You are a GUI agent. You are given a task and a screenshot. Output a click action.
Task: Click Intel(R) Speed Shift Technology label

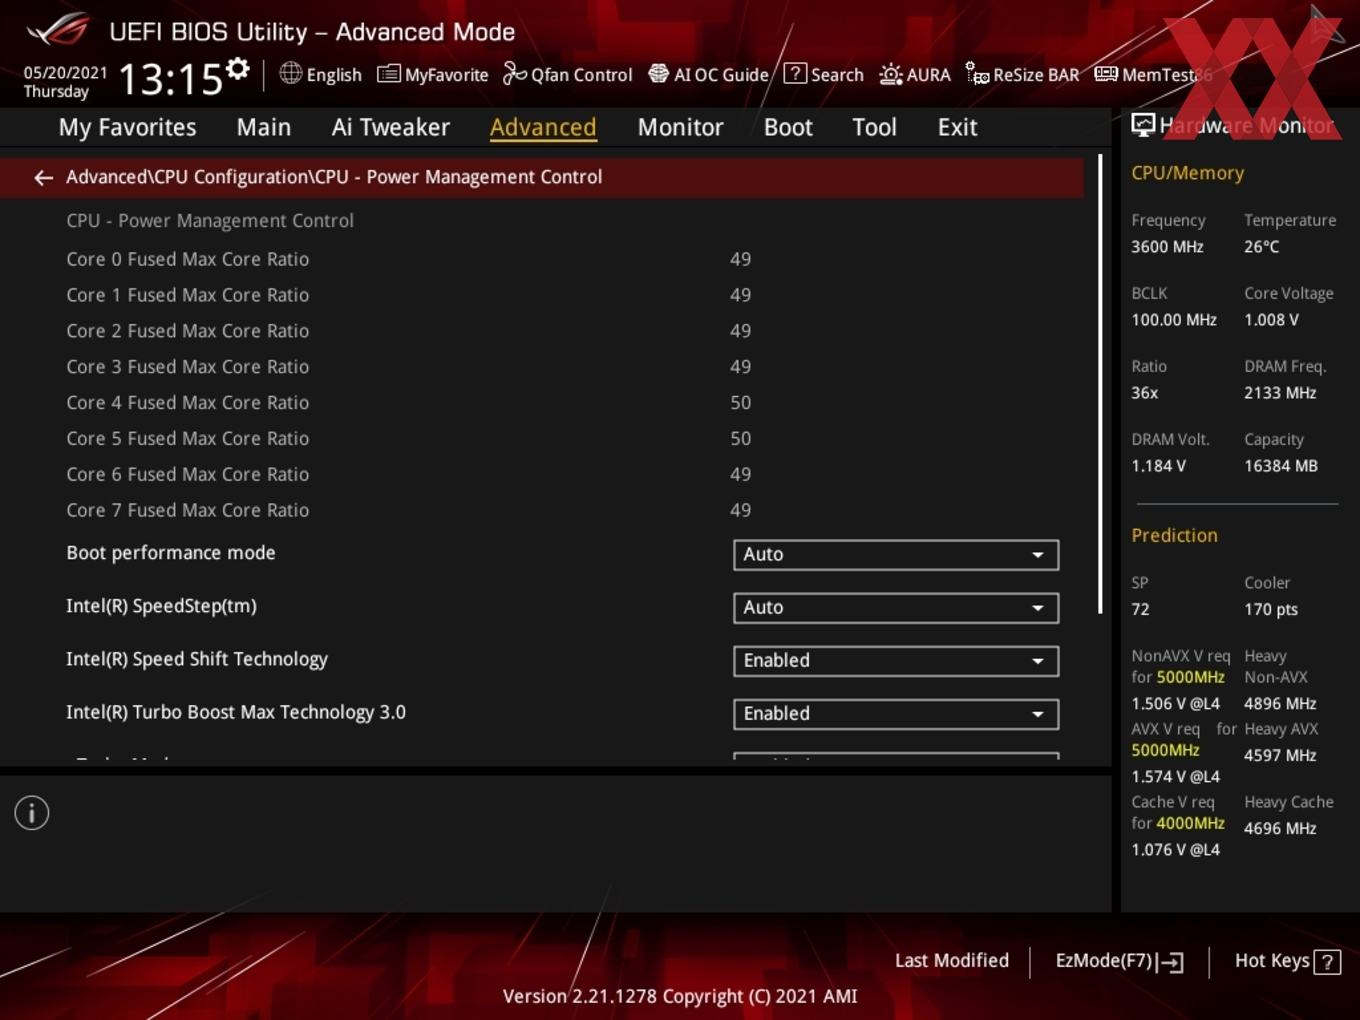click(x=197, y=659)
